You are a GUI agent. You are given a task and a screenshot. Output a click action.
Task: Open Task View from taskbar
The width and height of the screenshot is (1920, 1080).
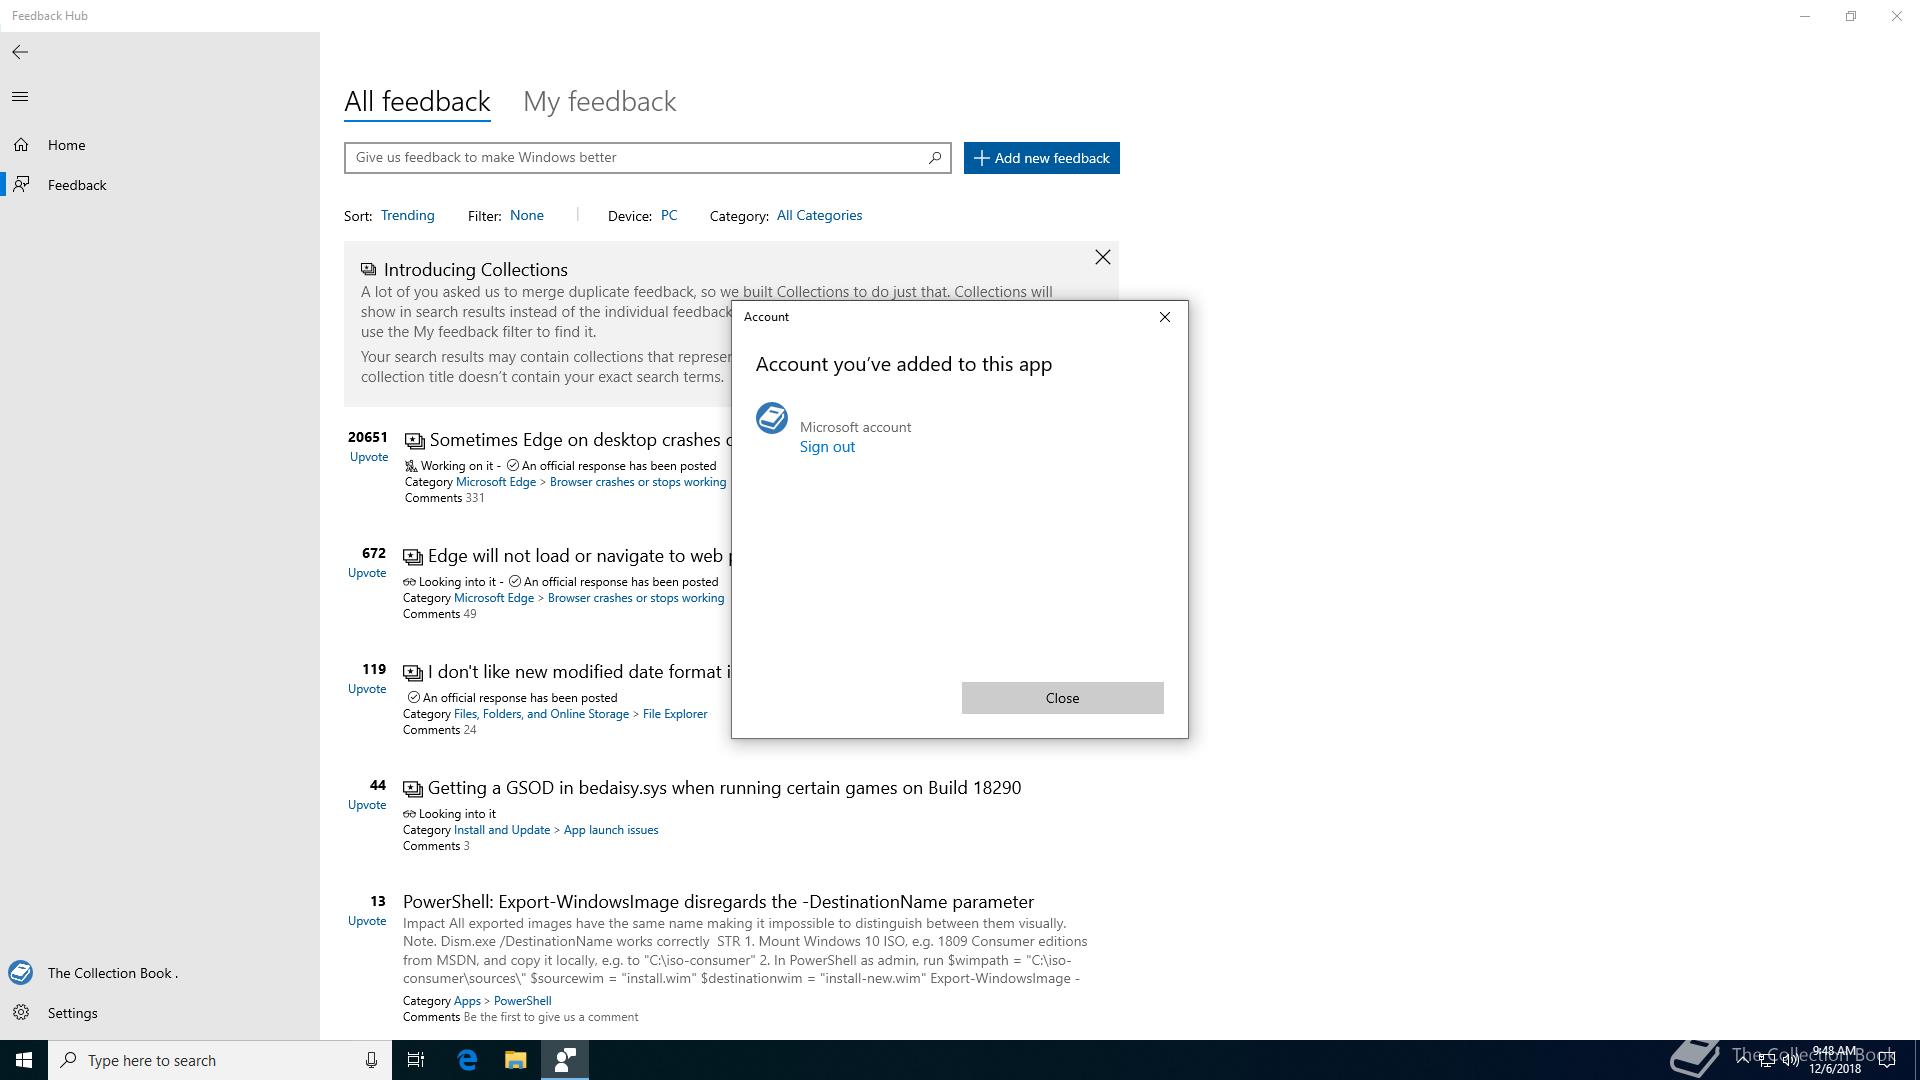pos(416,1060)
